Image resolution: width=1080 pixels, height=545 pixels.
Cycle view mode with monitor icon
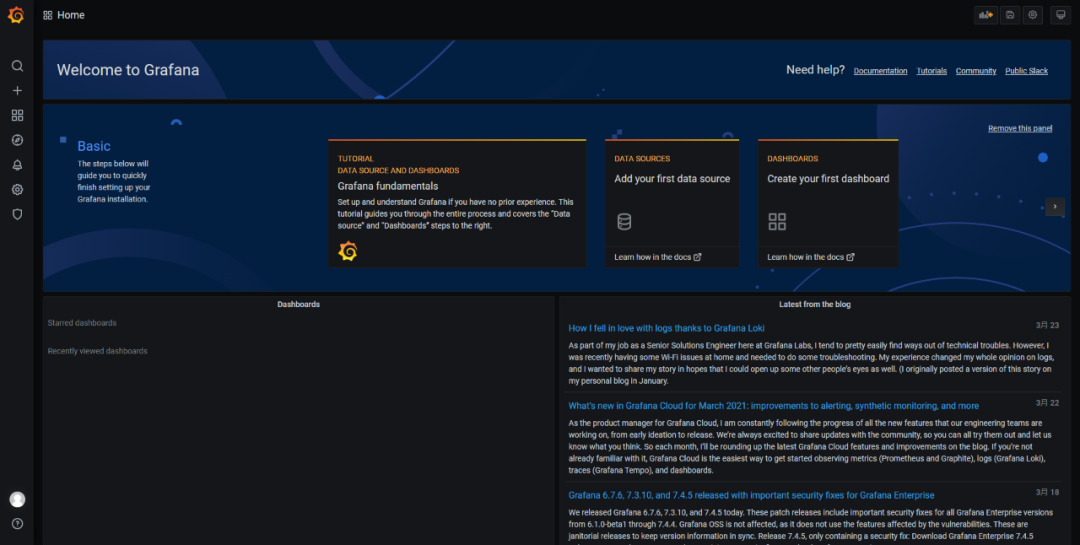pyautogui.click(x=1061, y=14)
